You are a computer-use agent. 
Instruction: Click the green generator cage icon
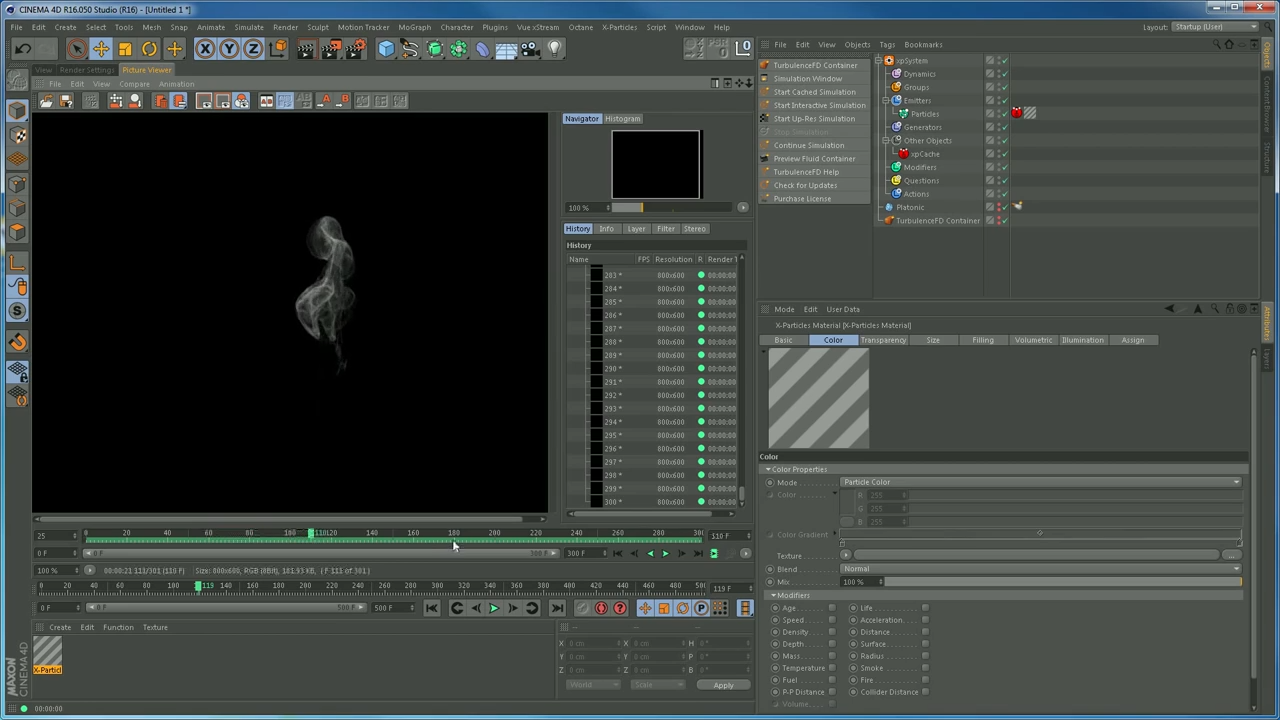[x=435, y=49]
